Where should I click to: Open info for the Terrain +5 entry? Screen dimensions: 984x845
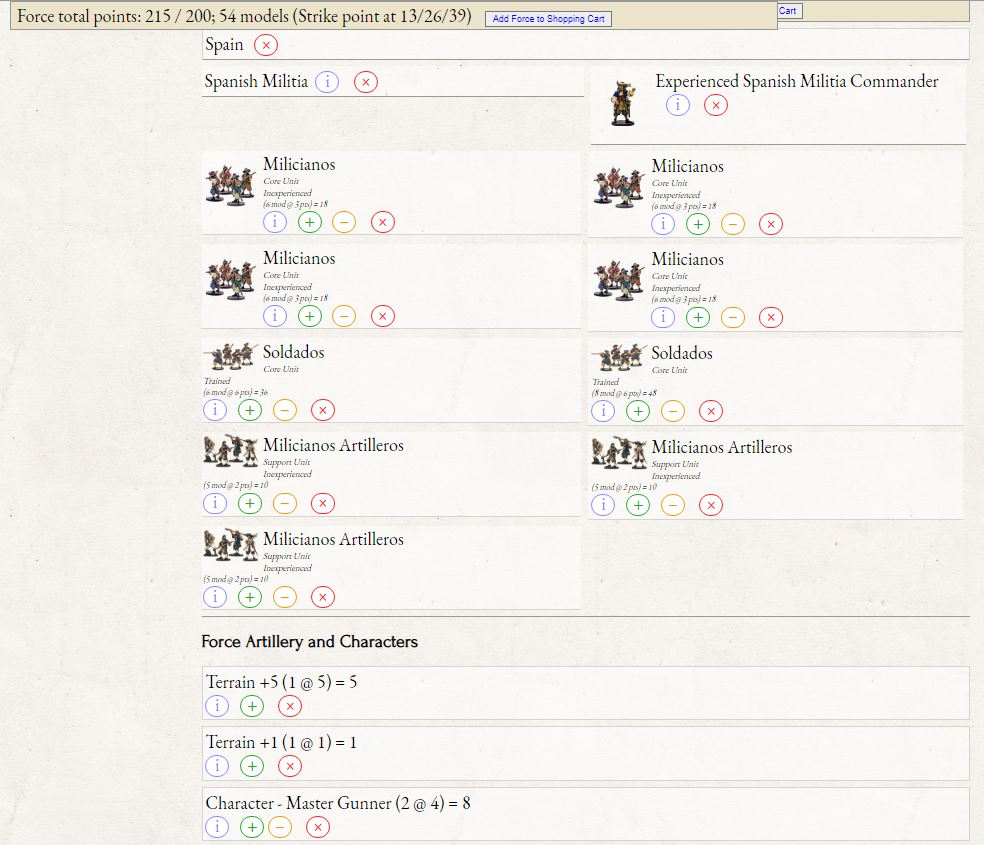(217, 706)
